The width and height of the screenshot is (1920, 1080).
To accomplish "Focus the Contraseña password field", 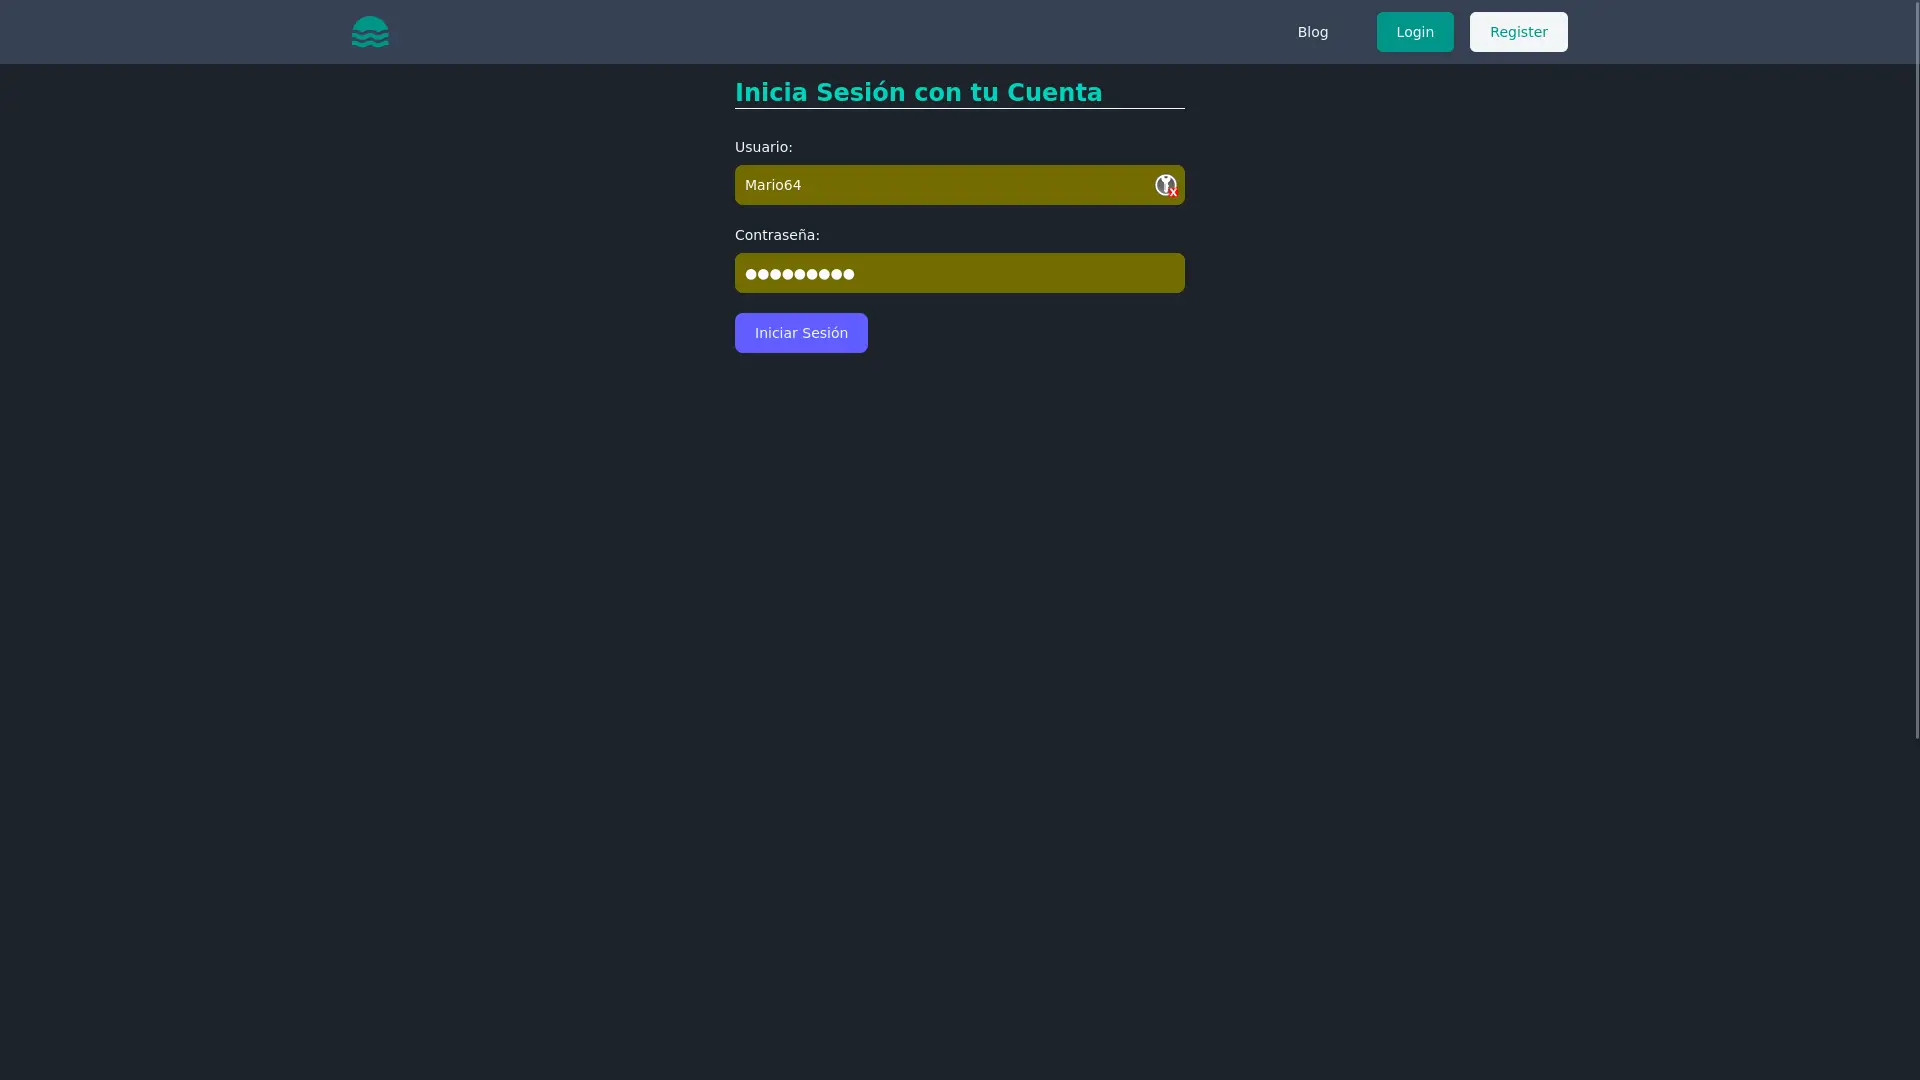I will 960,273.
